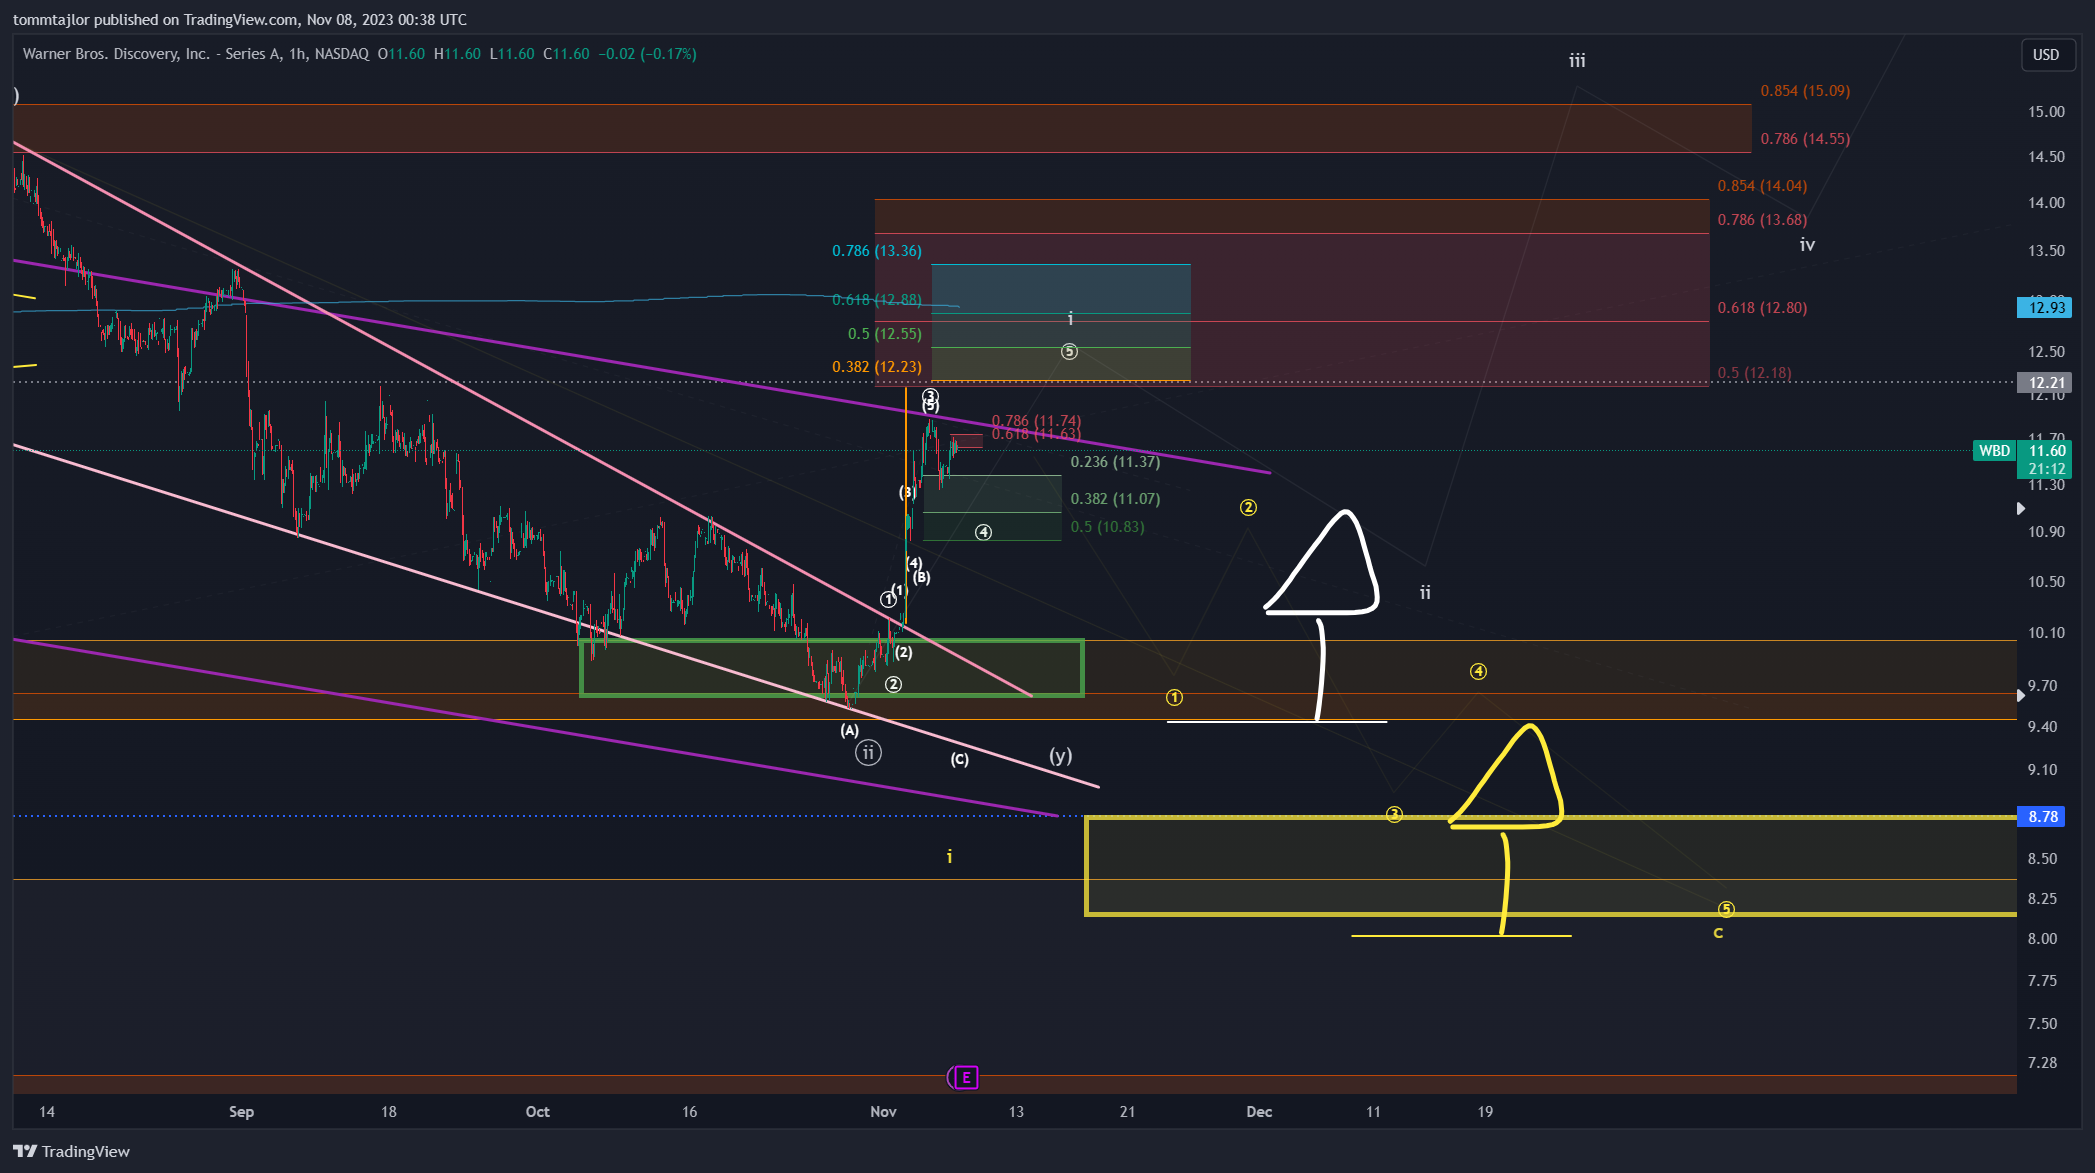The width and height of the screenshot is (2095, 1173).
Task: Click the 0.786 (13.68) Fibonacci label
Action: pyautogui.click(x=1762, y=220)
